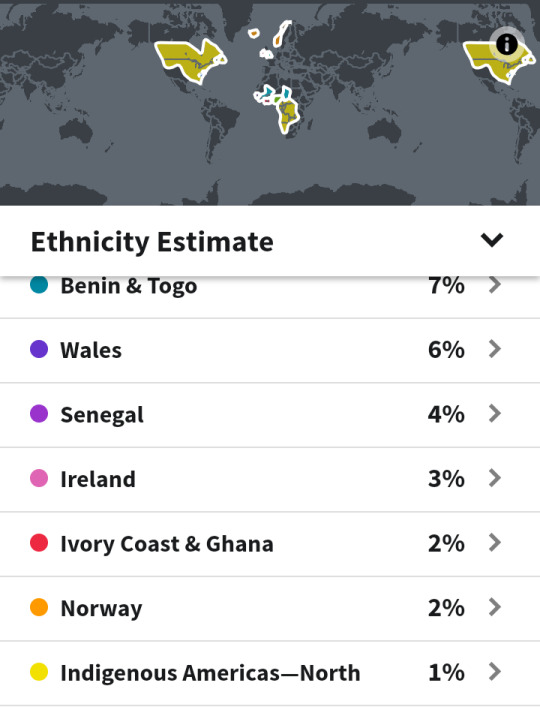Click the Ethnicity Estimate heading
The image size is (540, 719).
click(152, 242)
